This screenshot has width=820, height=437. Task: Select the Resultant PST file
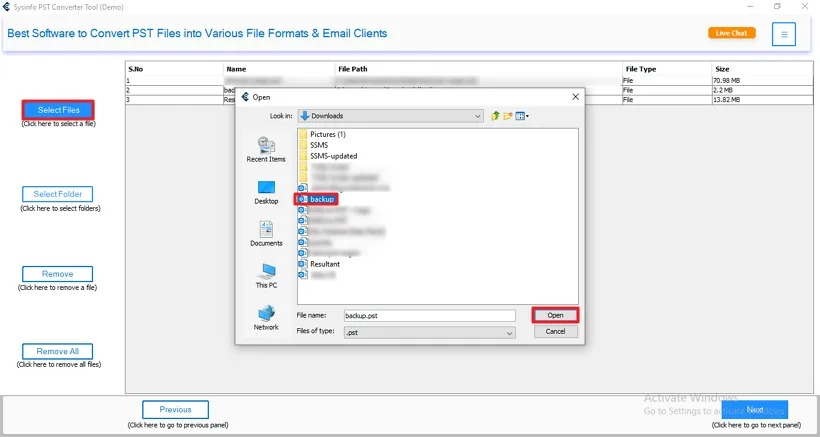(320, 264)
